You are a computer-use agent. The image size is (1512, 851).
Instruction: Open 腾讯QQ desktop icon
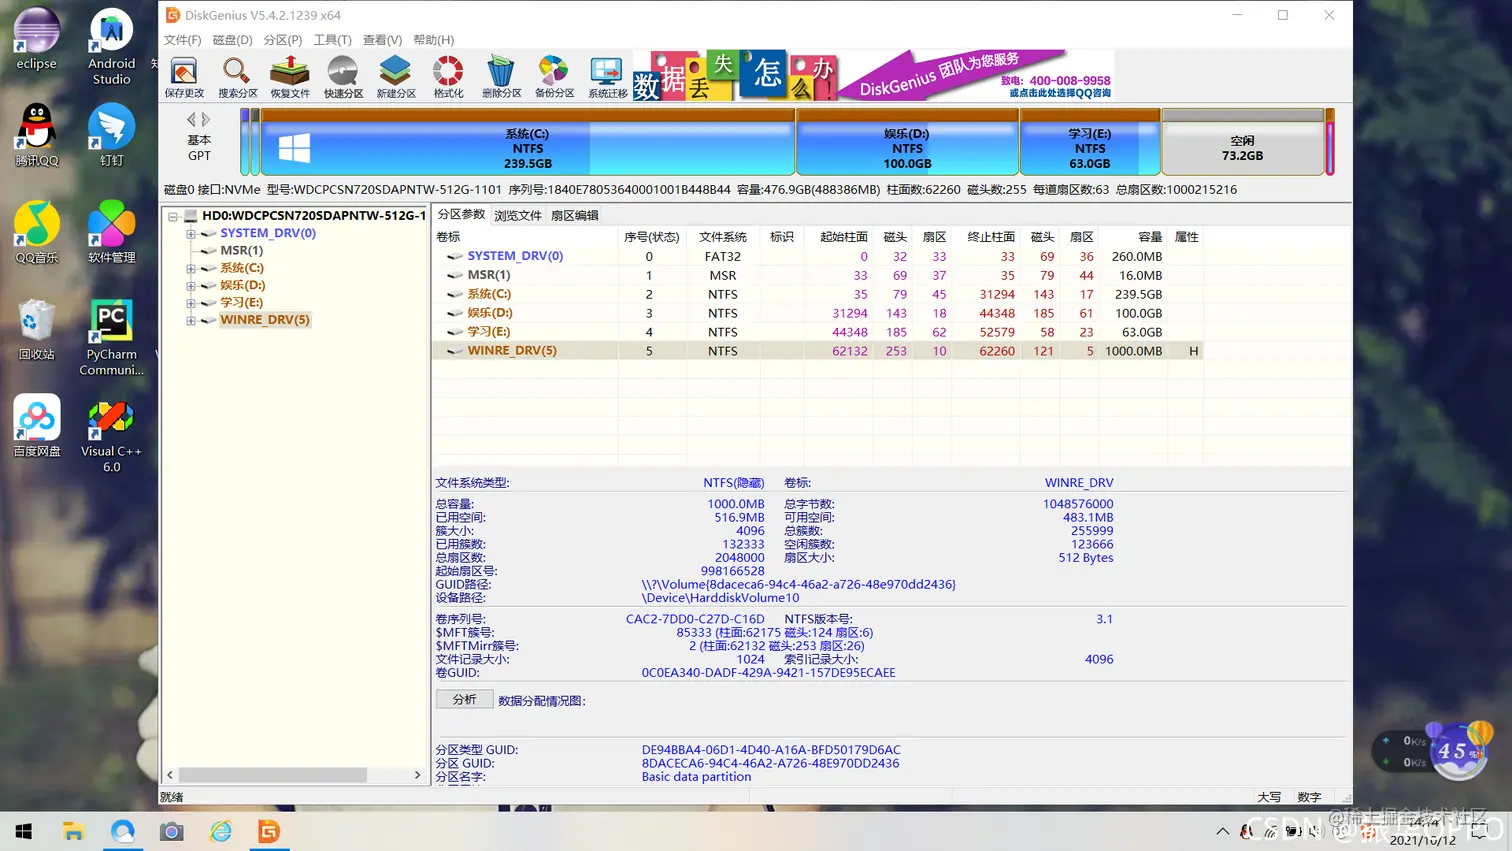click(37, 135)
